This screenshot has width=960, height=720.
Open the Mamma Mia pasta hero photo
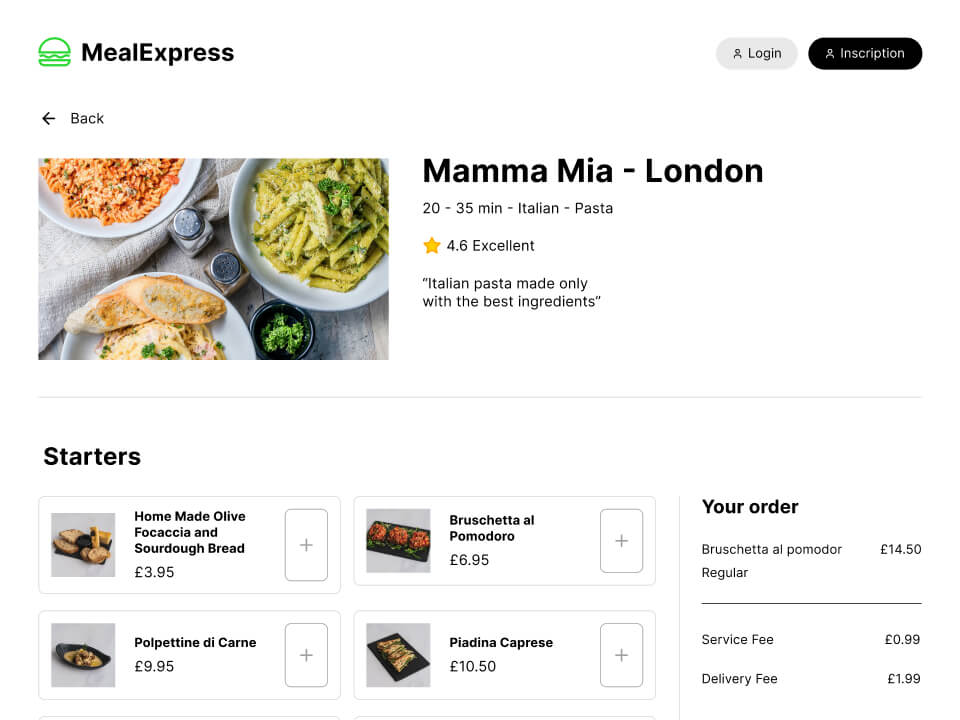pos(213,259)
